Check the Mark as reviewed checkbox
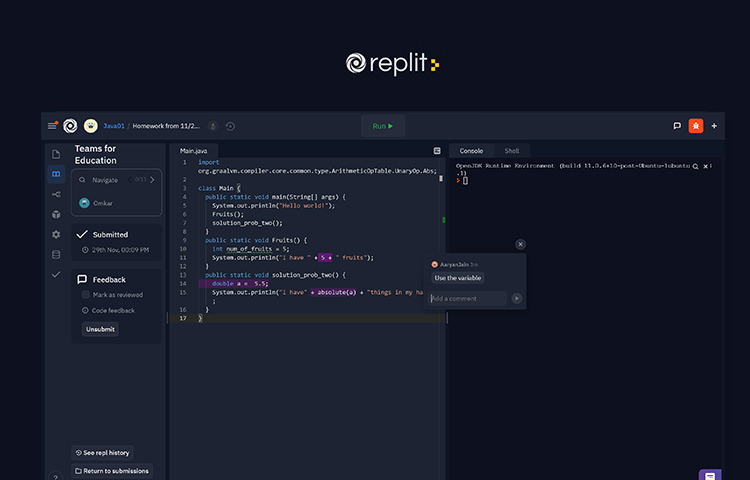 point(84,295)
